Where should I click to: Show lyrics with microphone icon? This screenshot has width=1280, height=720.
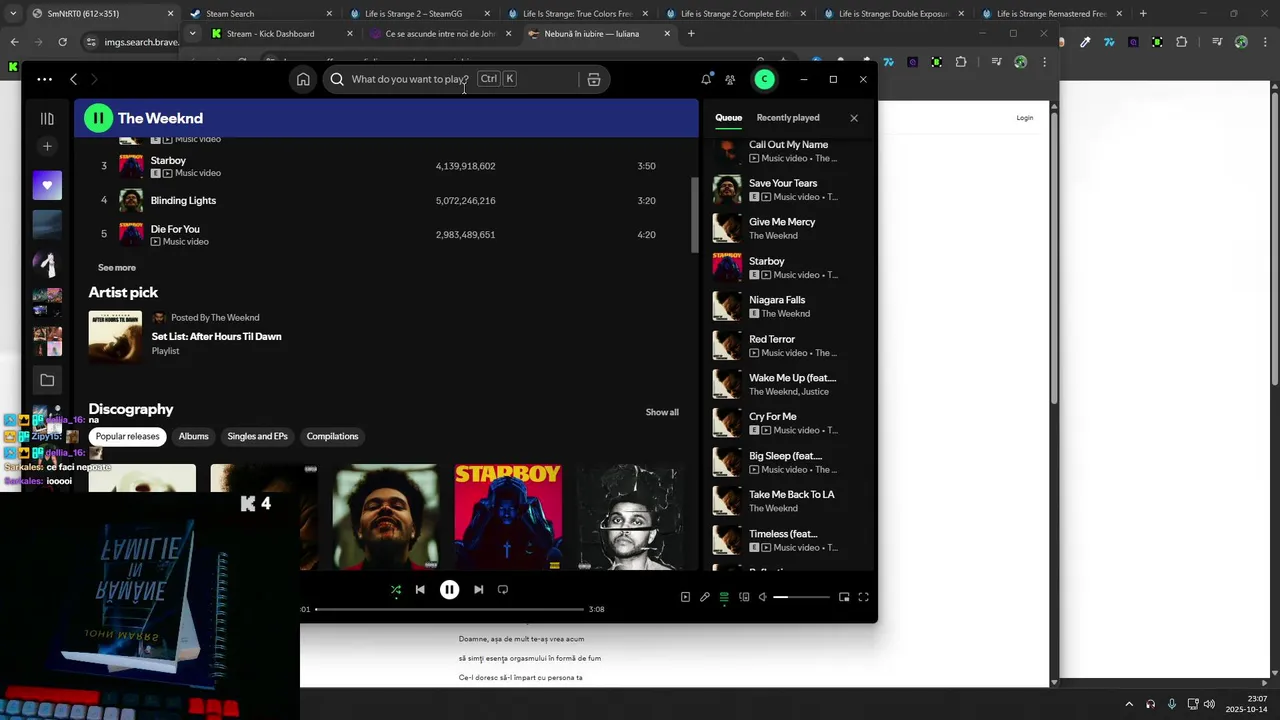(705, 597)
